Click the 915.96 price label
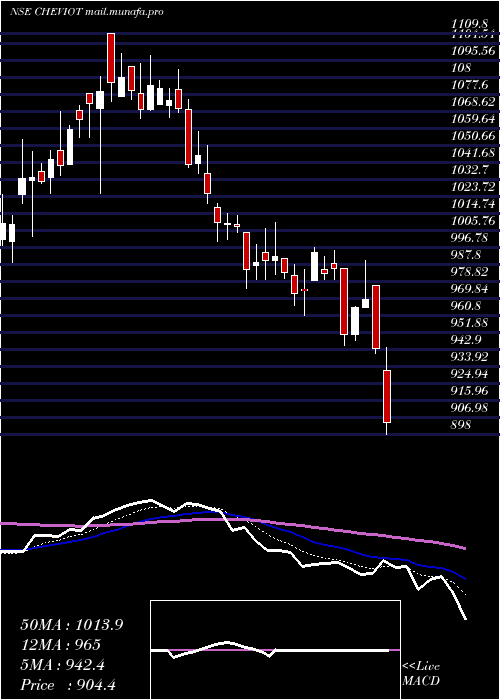The width and height of the screenshot is (500, 700). click(470, 390)
